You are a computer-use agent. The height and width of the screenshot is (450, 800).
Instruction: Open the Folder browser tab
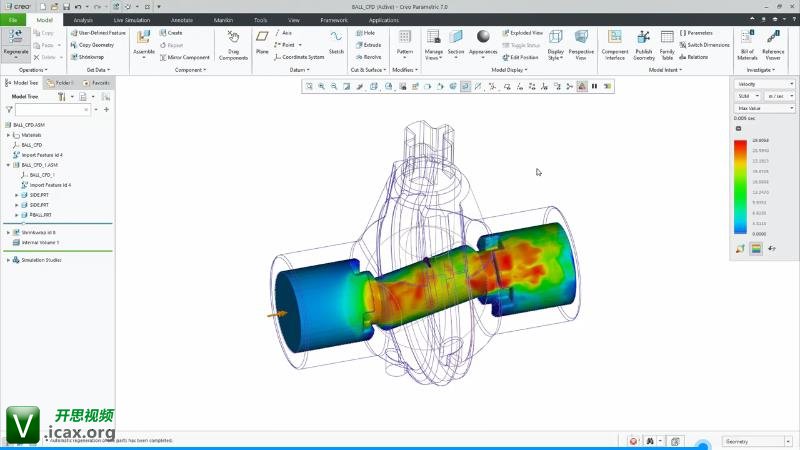coord(61,83)
